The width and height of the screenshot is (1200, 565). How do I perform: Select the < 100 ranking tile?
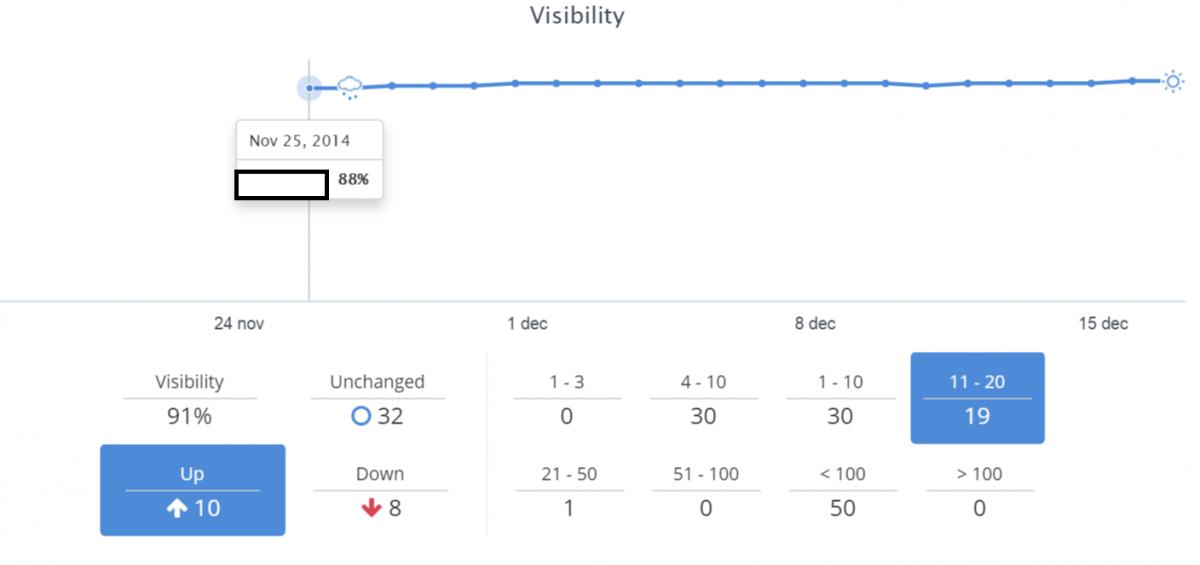[x=843, y=491]
